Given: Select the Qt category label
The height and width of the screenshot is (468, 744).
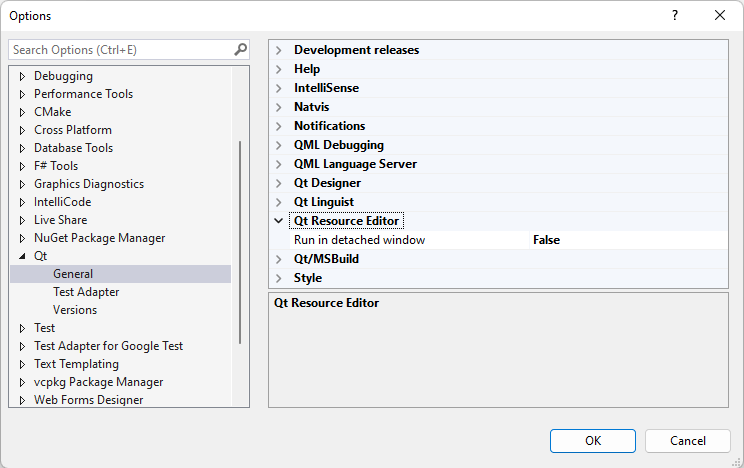Looking at the screenshot, I should 40,256.
